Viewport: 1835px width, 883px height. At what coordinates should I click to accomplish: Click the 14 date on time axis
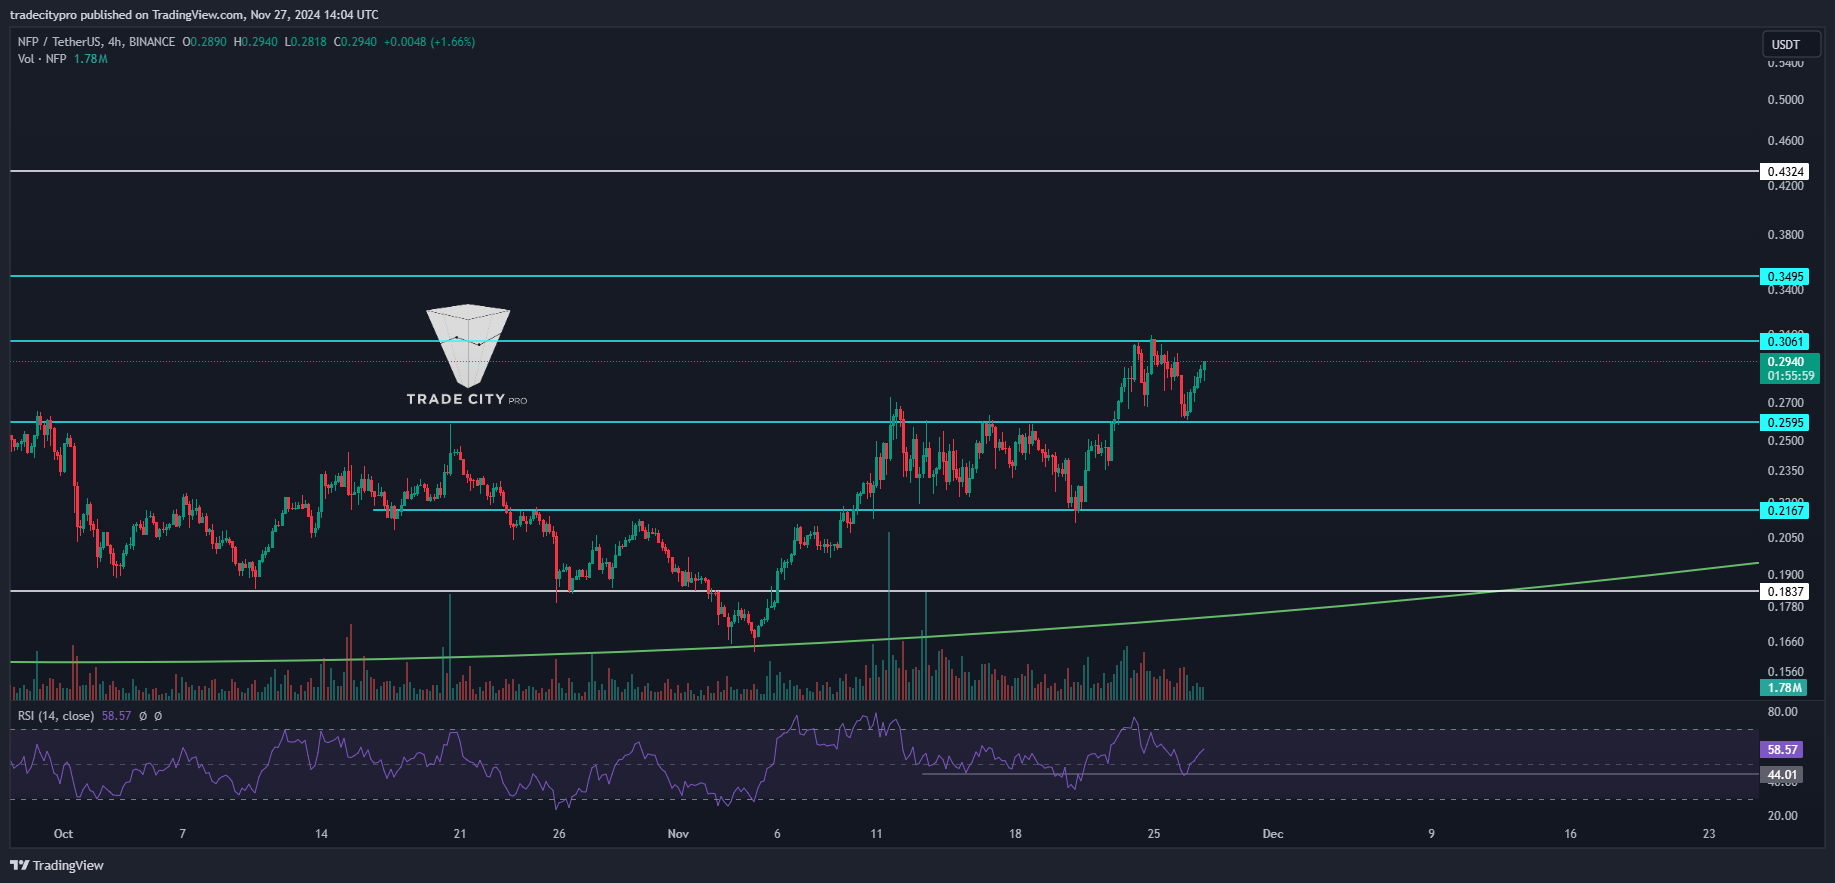[321, 834]
